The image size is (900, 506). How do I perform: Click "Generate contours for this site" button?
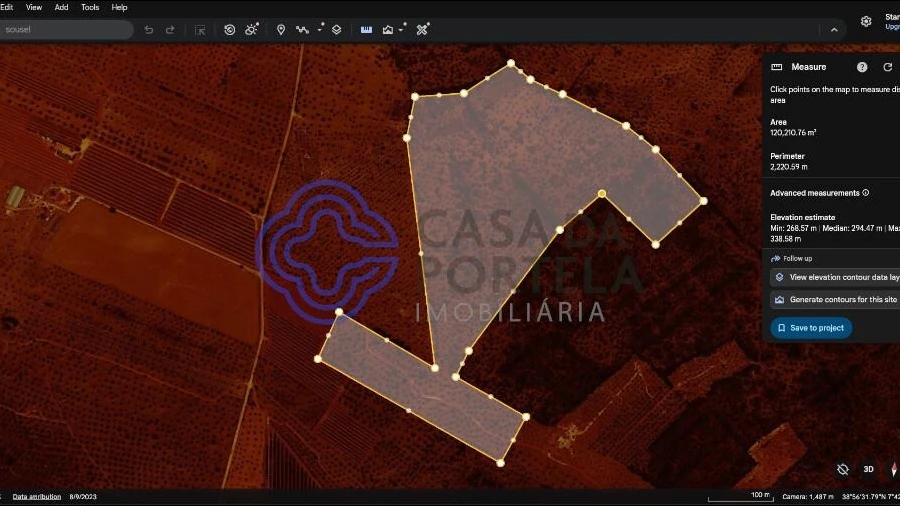(x=836, y=299)
